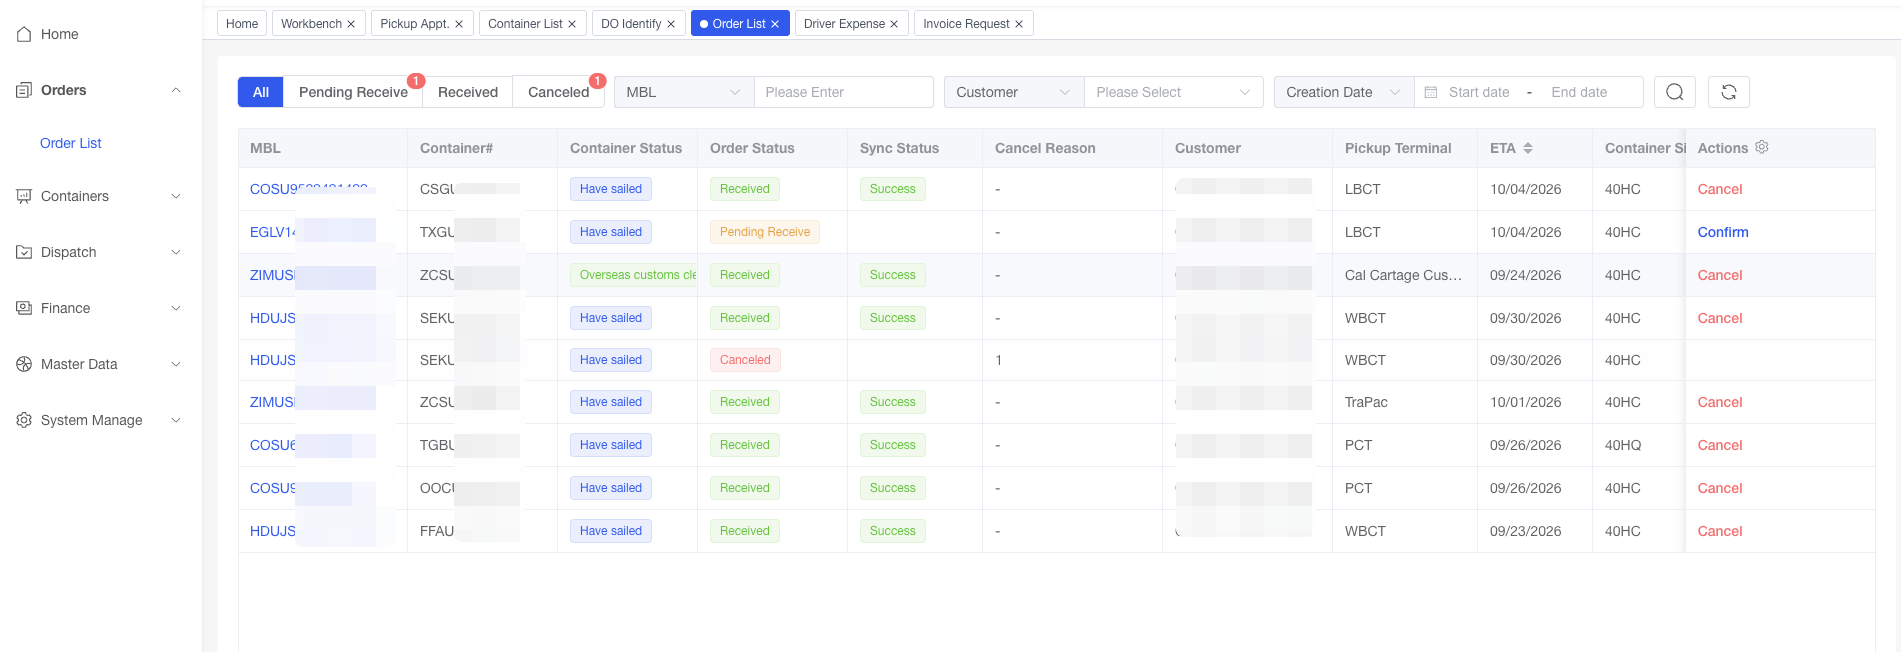The width and height of the screenshot is (1901, 652).
Task: Open the Creation Date type dropdown
Action: [x=1344, y=92]
